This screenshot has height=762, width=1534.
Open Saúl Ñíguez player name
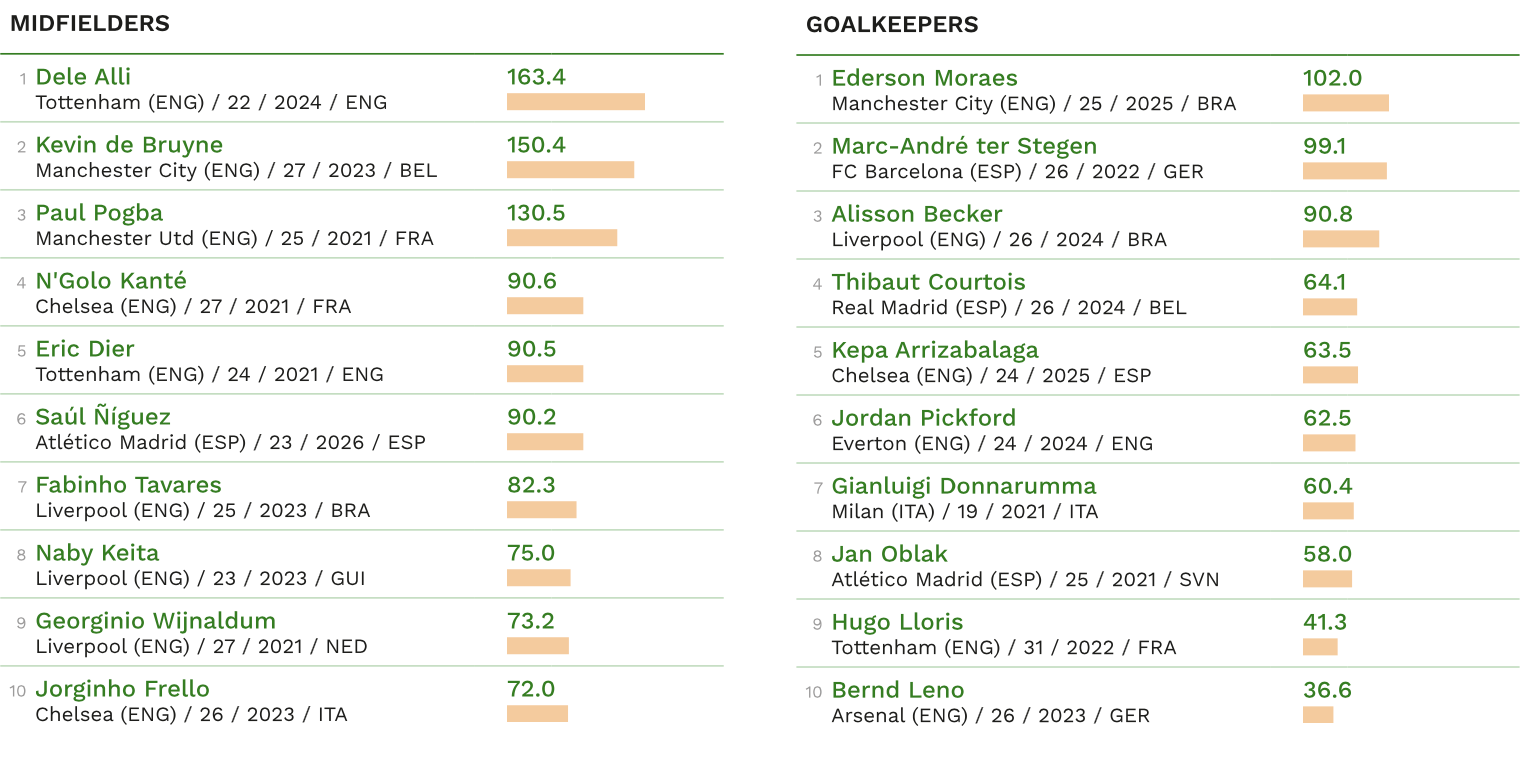point(103,417)
